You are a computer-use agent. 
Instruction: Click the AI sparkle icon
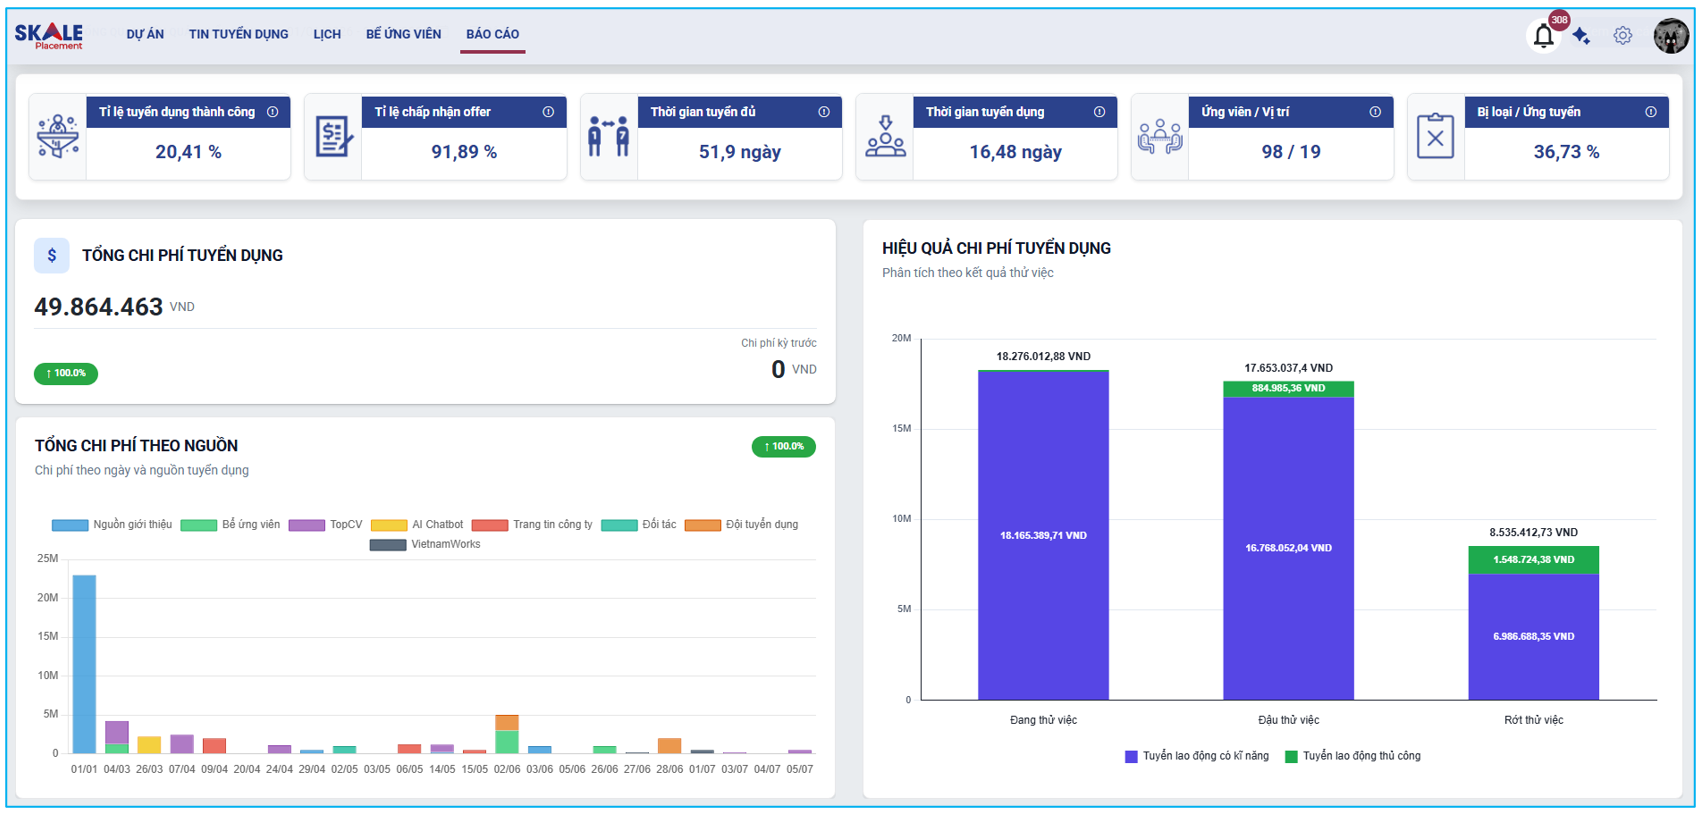tap(1581, 36)
